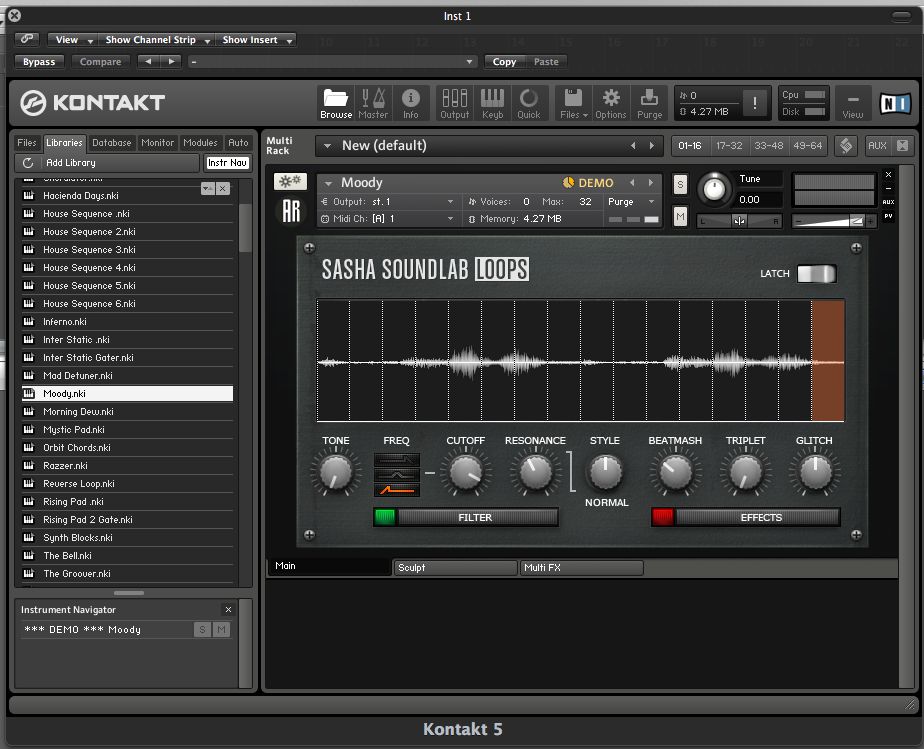Switch to the Database tab
The height and width of the screenshot is (749, 924).
point(111,143)
